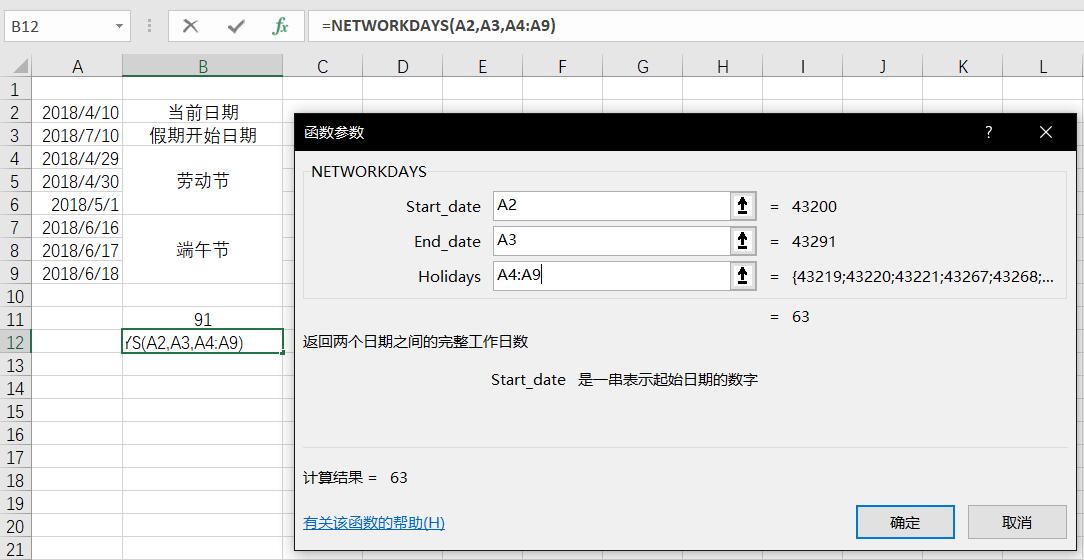Click the 当前日期 cell

point(203,112)
